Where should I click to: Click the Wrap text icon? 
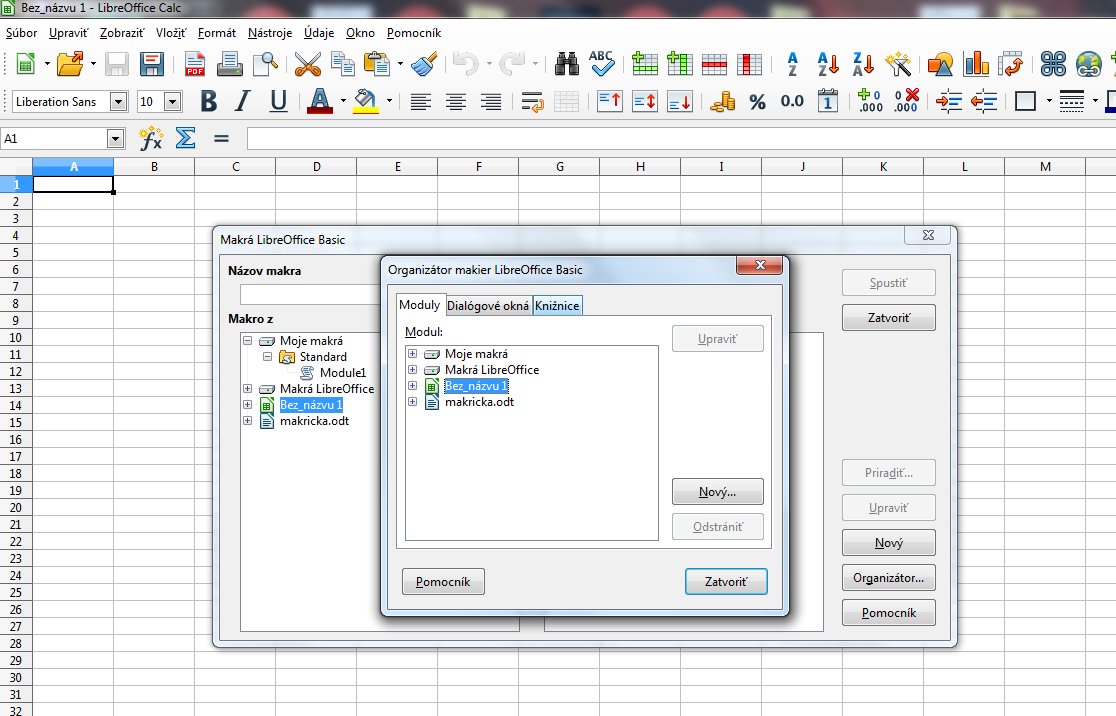click(x=532, y=102)
